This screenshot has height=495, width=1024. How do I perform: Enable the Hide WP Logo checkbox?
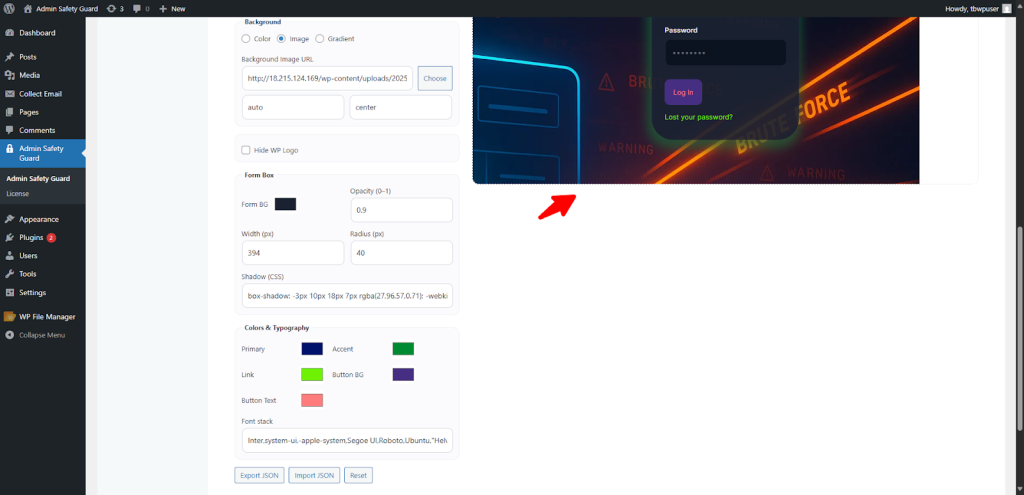pos(246,150)
